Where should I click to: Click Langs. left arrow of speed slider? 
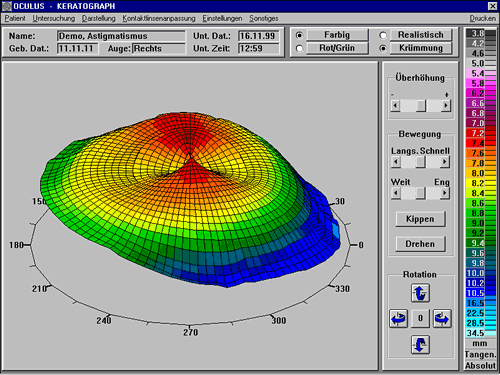coord(396,162)
